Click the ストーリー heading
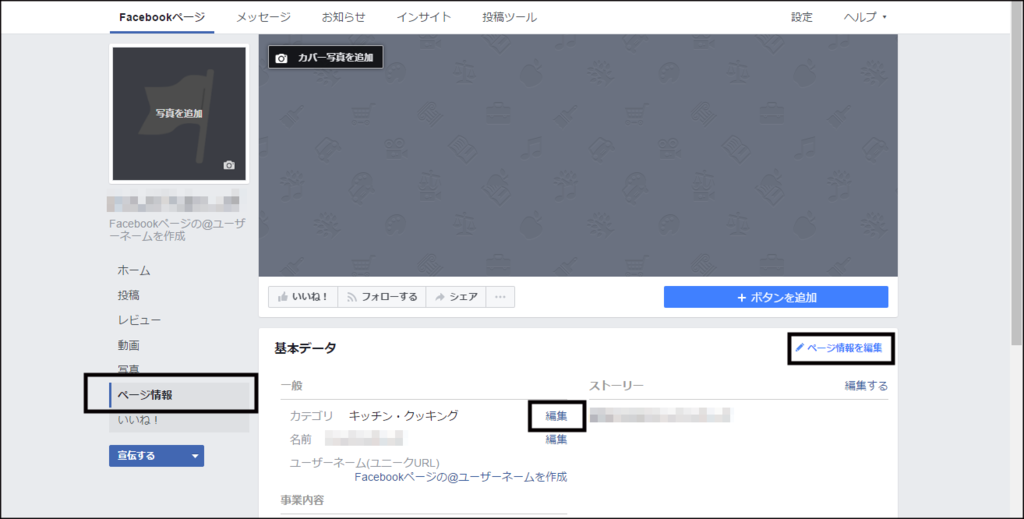This screenshot has width=1024, height=519. [616, 386]
